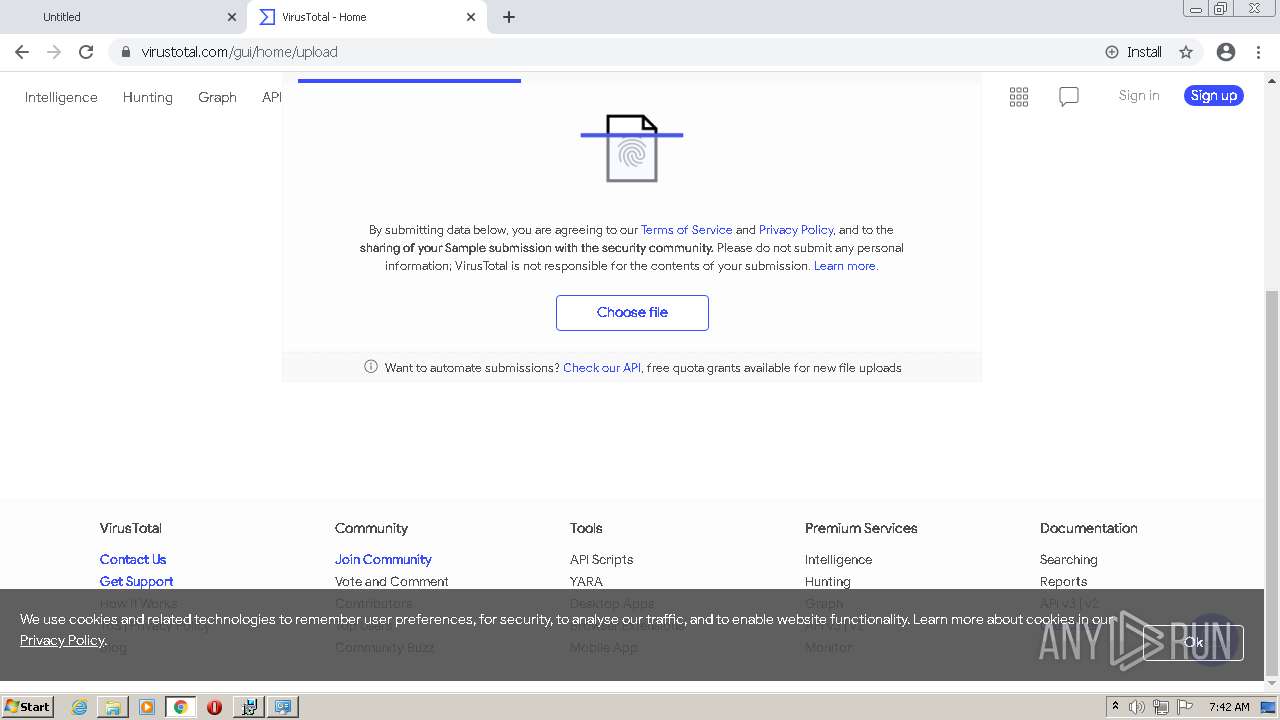1280x720 pixels.
Task: Open Privacy Policy link in cookie banner
Action: pyautogui.click(x=62, y=640)
